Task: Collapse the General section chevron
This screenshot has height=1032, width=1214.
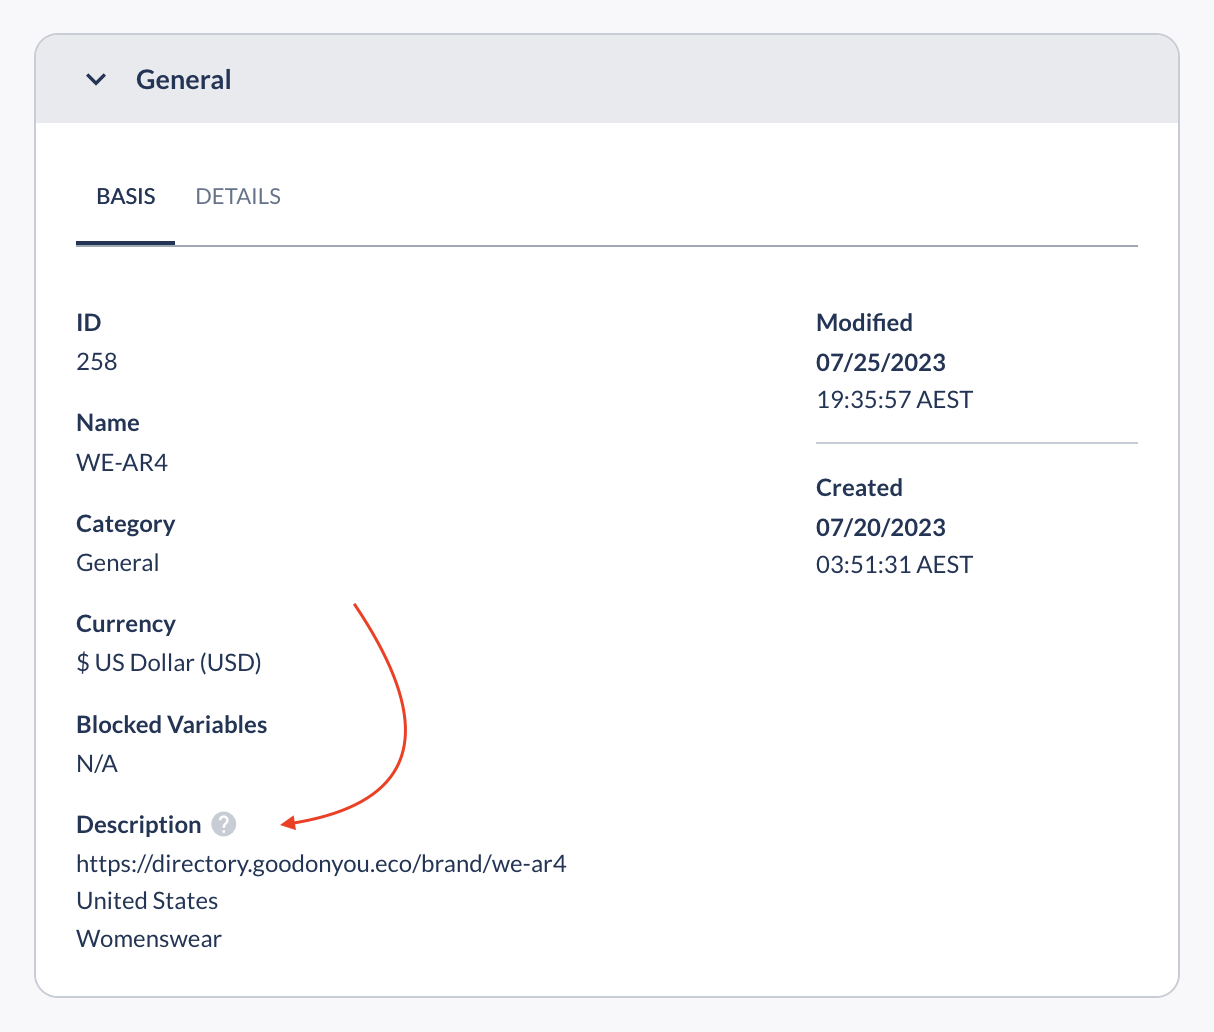Action: pyautogui.click(x=96, y=80)
